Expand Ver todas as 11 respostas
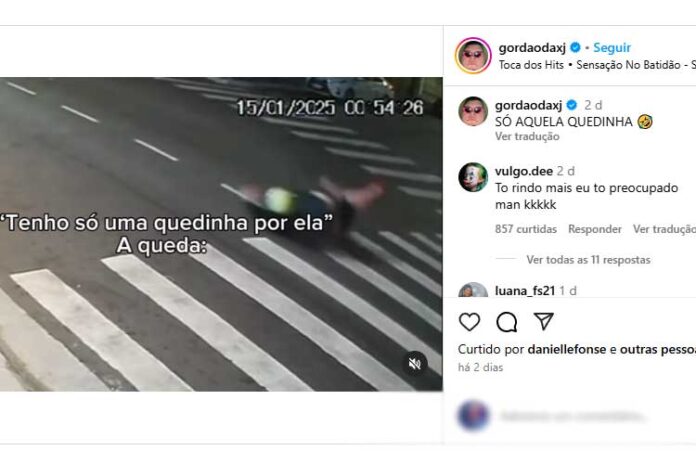 click(588, 260)
